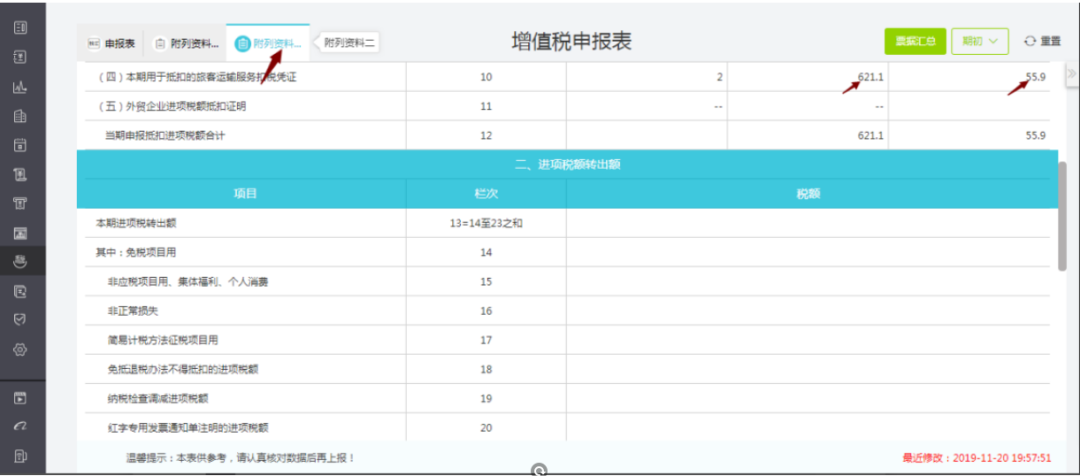Switch to the 申报表 tab
1080x476 pixels.
pos(112,43)
